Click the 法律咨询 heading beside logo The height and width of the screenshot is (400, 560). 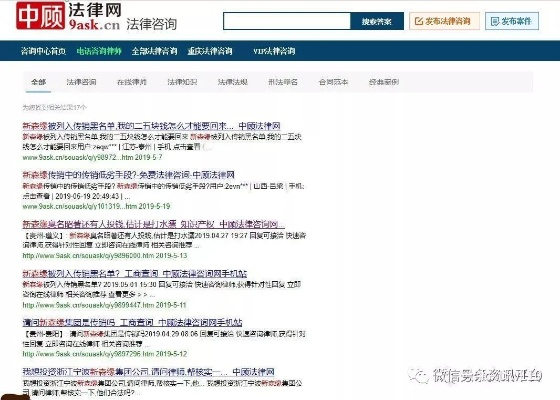[152, 24]
